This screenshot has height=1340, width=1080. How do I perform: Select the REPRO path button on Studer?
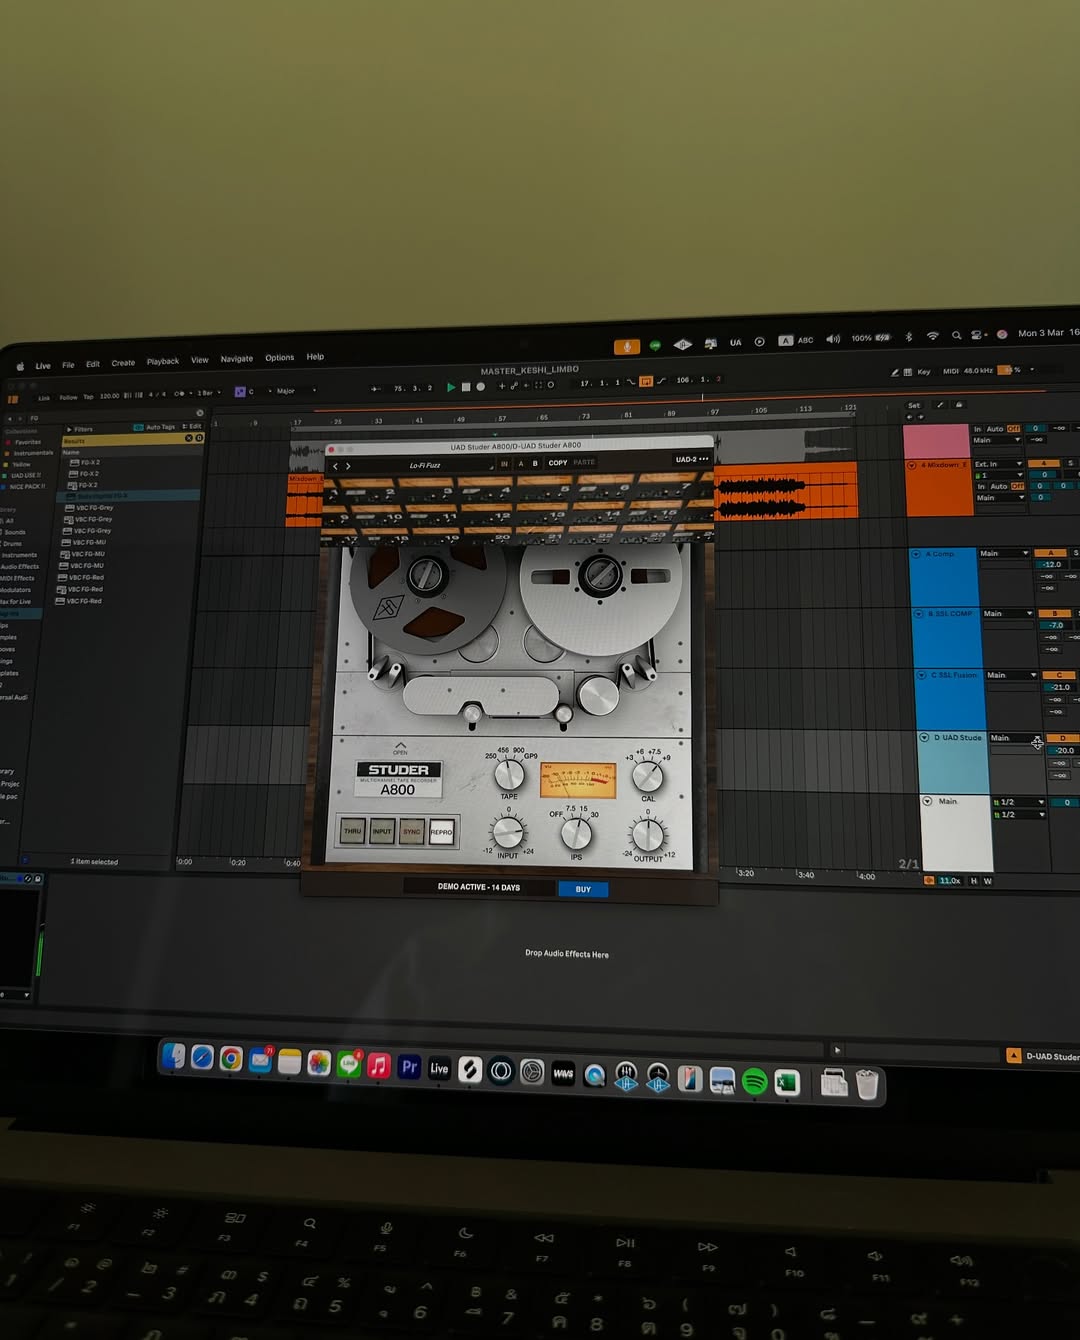pyautogui.click(x=441, y=831)
